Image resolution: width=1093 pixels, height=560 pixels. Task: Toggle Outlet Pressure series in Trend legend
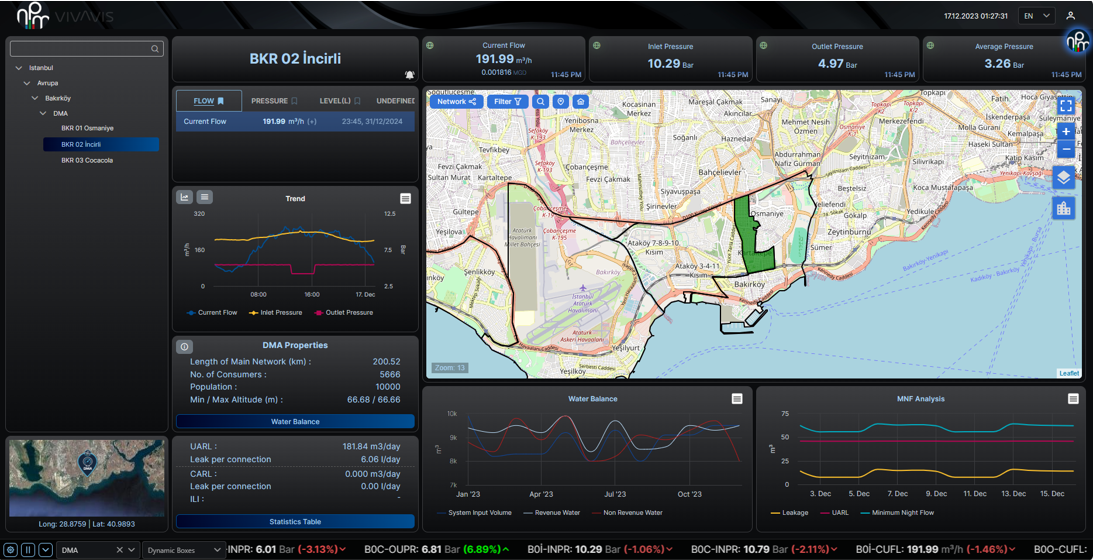[x=345, y=313]
